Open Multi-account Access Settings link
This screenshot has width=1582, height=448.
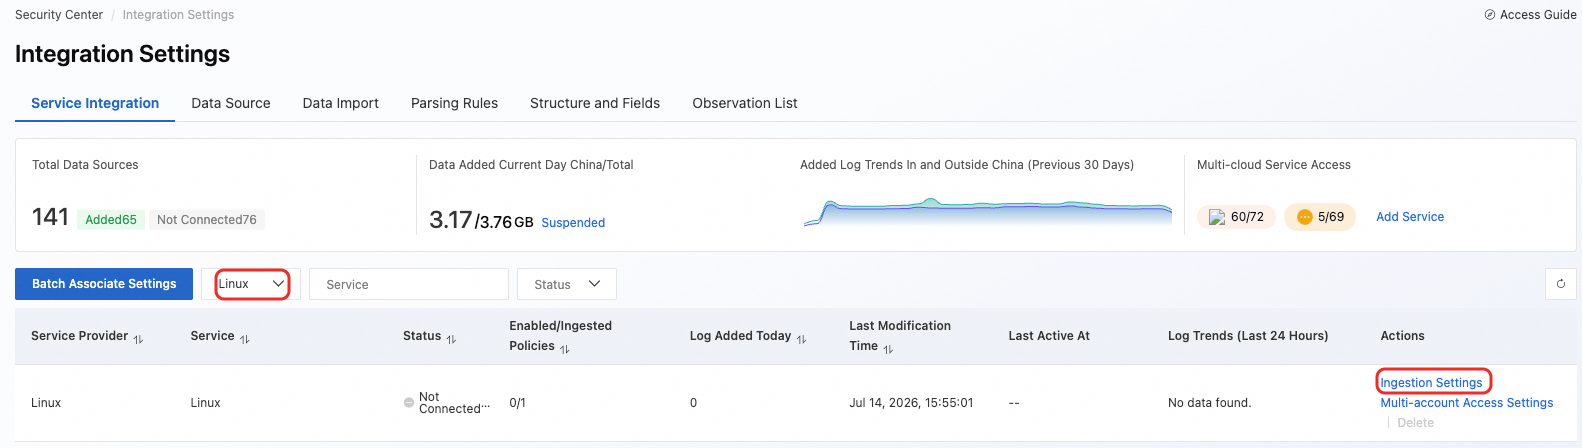(x=1467, y=403)
